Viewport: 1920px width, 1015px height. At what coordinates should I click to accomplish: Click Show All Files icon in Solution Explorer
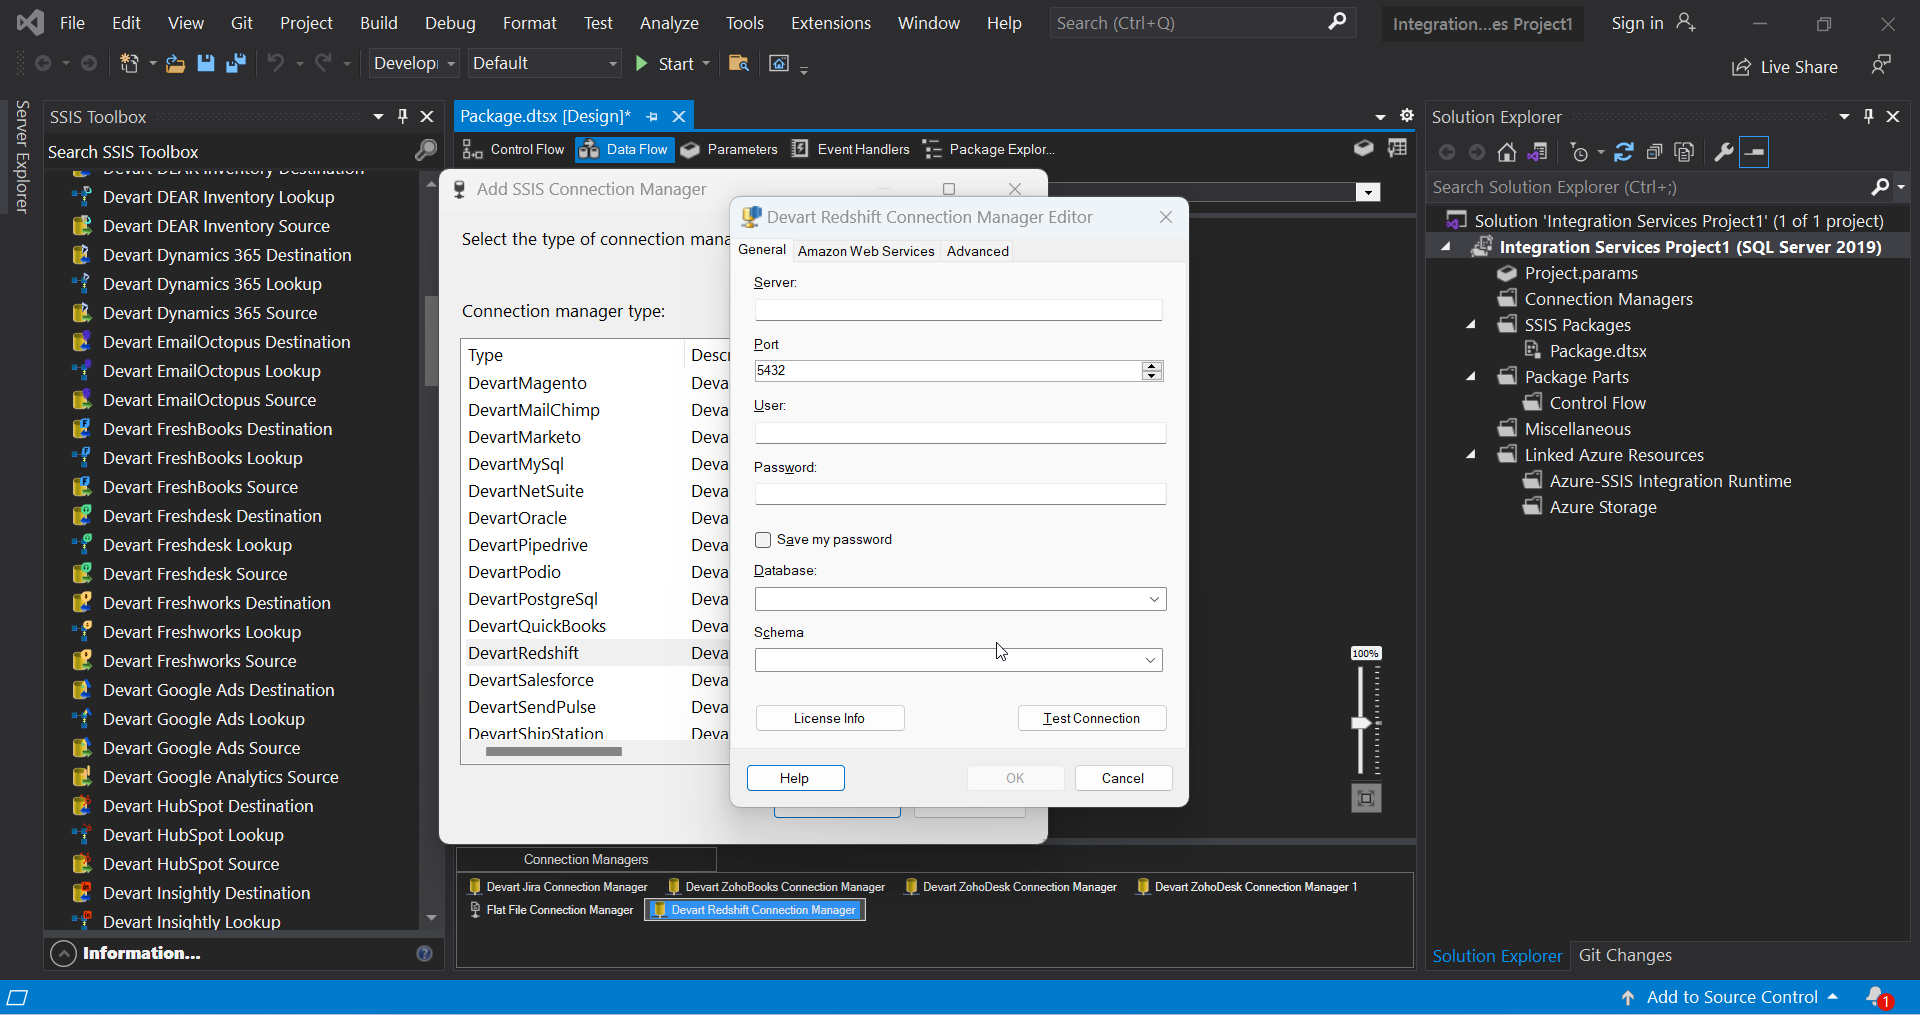coord(1684,152)
